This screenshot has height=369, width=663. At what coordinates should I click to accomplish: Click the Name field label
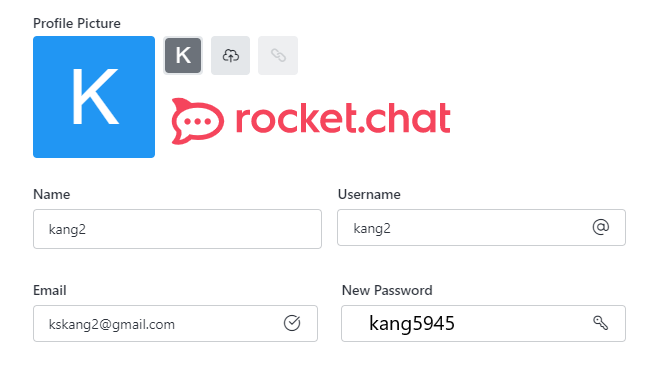tap(52, 194)
